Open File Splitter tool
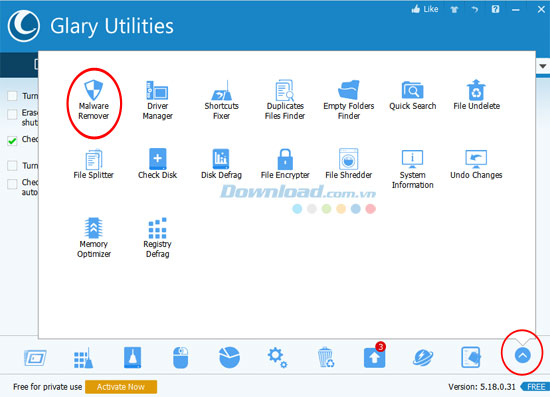The height and width of the screenshot is (397, 550). tap(94, 164)
